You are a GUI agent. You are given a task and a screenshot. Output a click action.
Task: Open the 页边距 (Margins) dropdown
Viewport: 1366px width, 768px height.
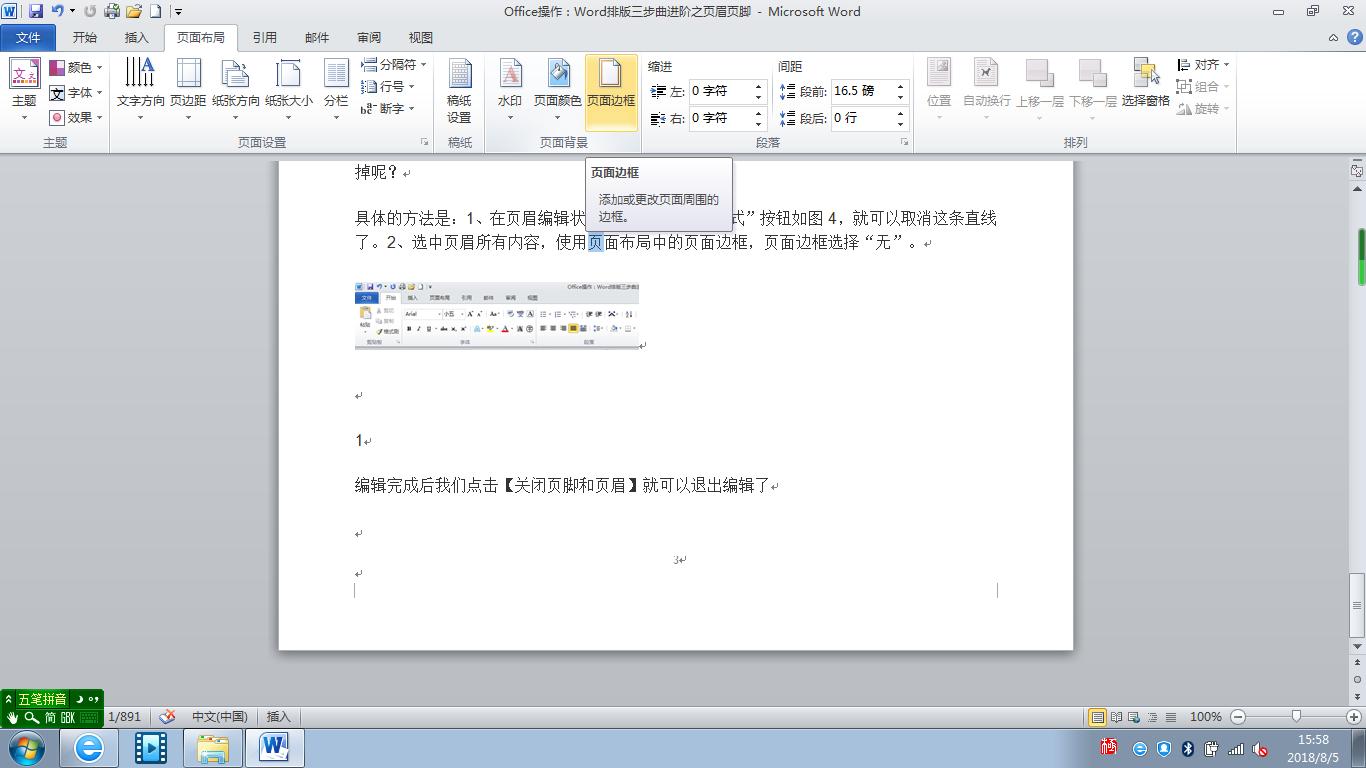pyautogui.click(x=189, y=85)
